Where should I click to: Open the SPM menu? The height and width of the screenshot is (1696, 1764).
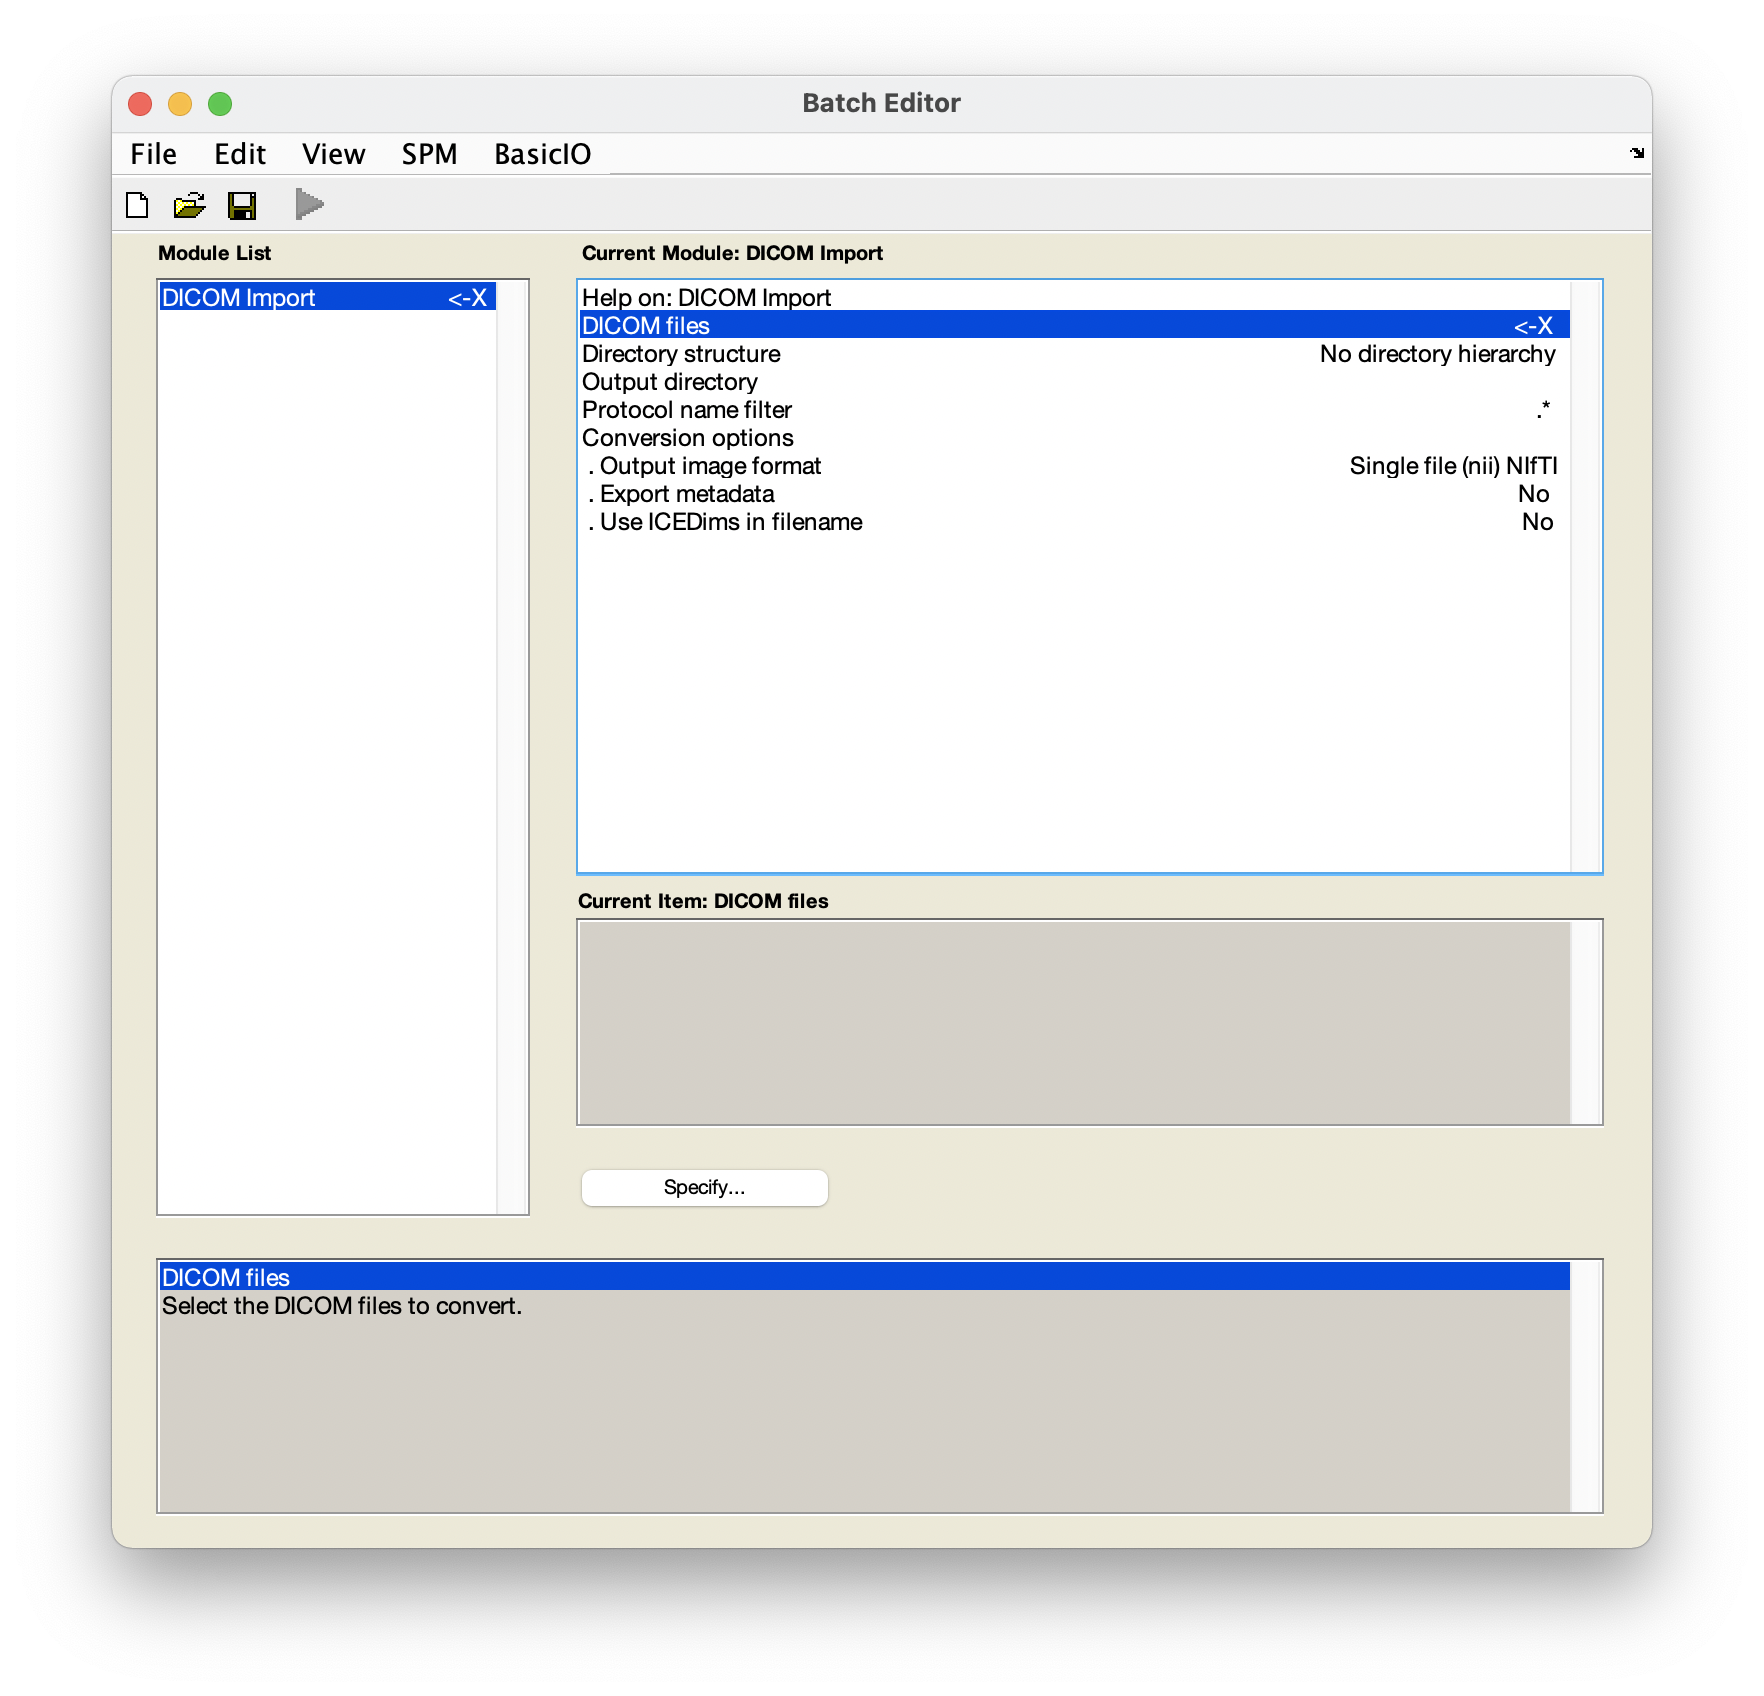click(429, 154)
